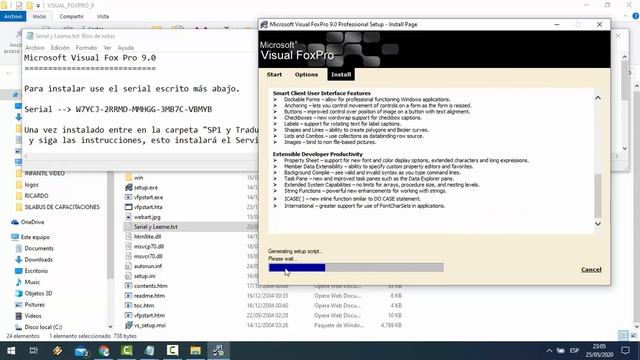
Task: Select the vfpstart.htm file icon
Action: 129,315
